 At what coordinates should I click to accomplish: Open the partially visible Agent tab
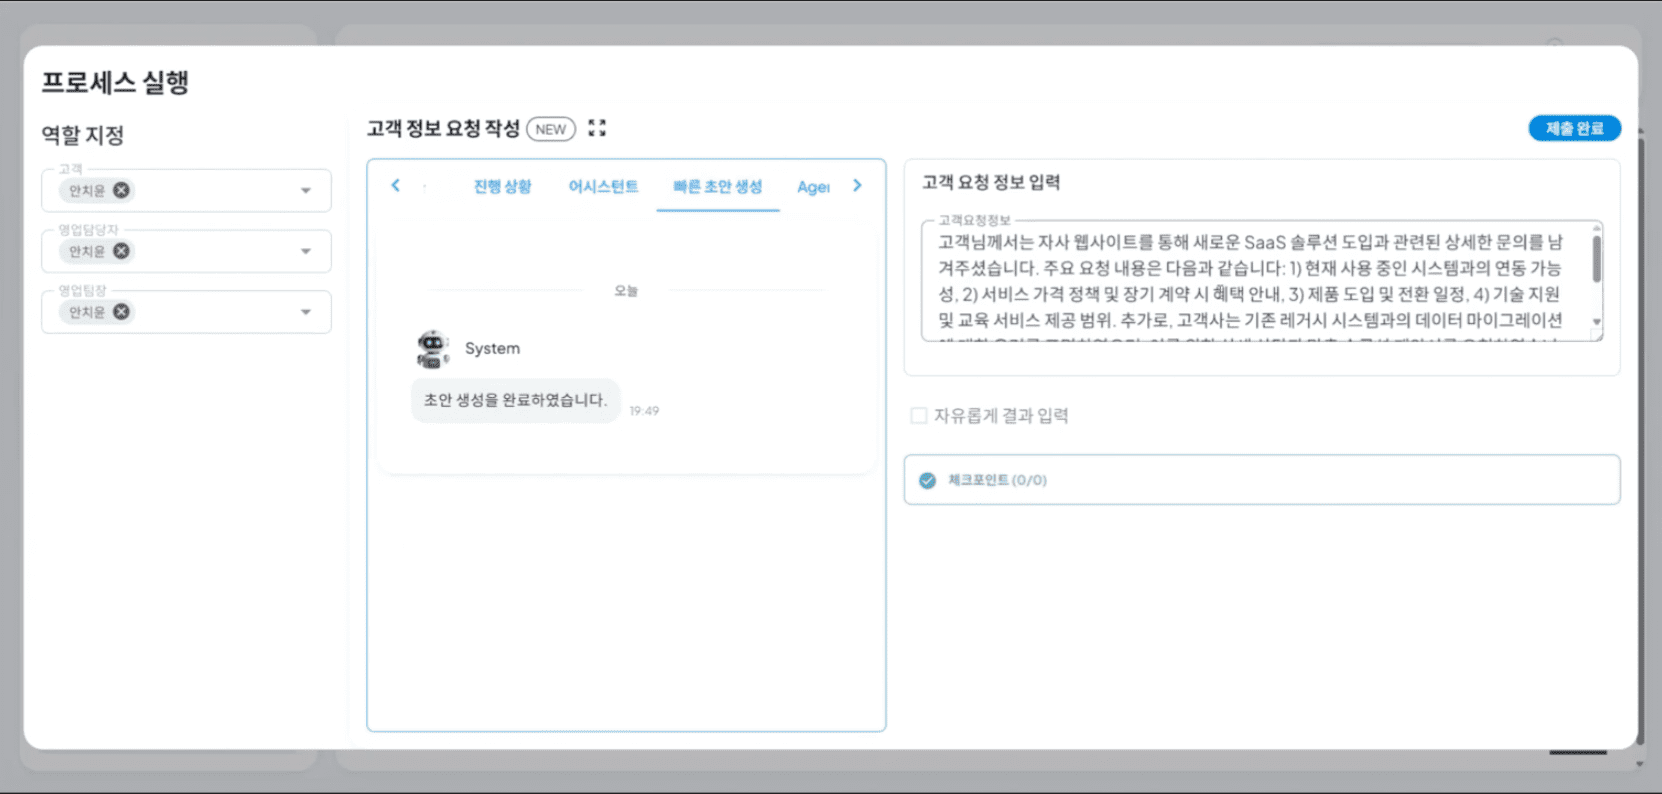(x=813, y=187)
